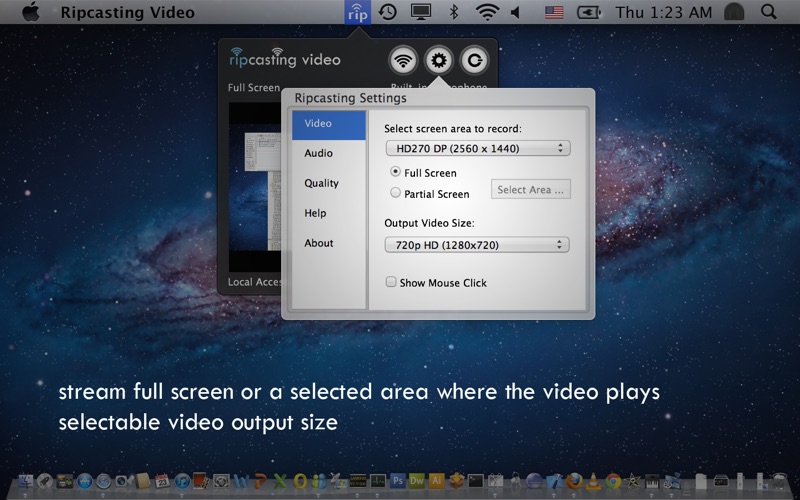Click the Time Machine menu bar icon
The height and width of the screenshot is (500, 800).
click(x=388, y=12)
